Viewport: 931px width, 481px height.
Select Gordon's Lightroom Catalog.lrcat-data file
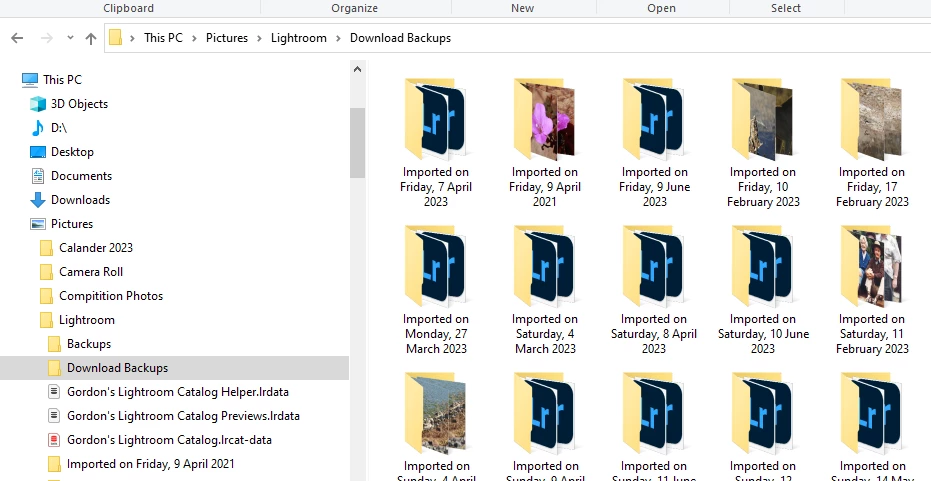pos(169,440)
